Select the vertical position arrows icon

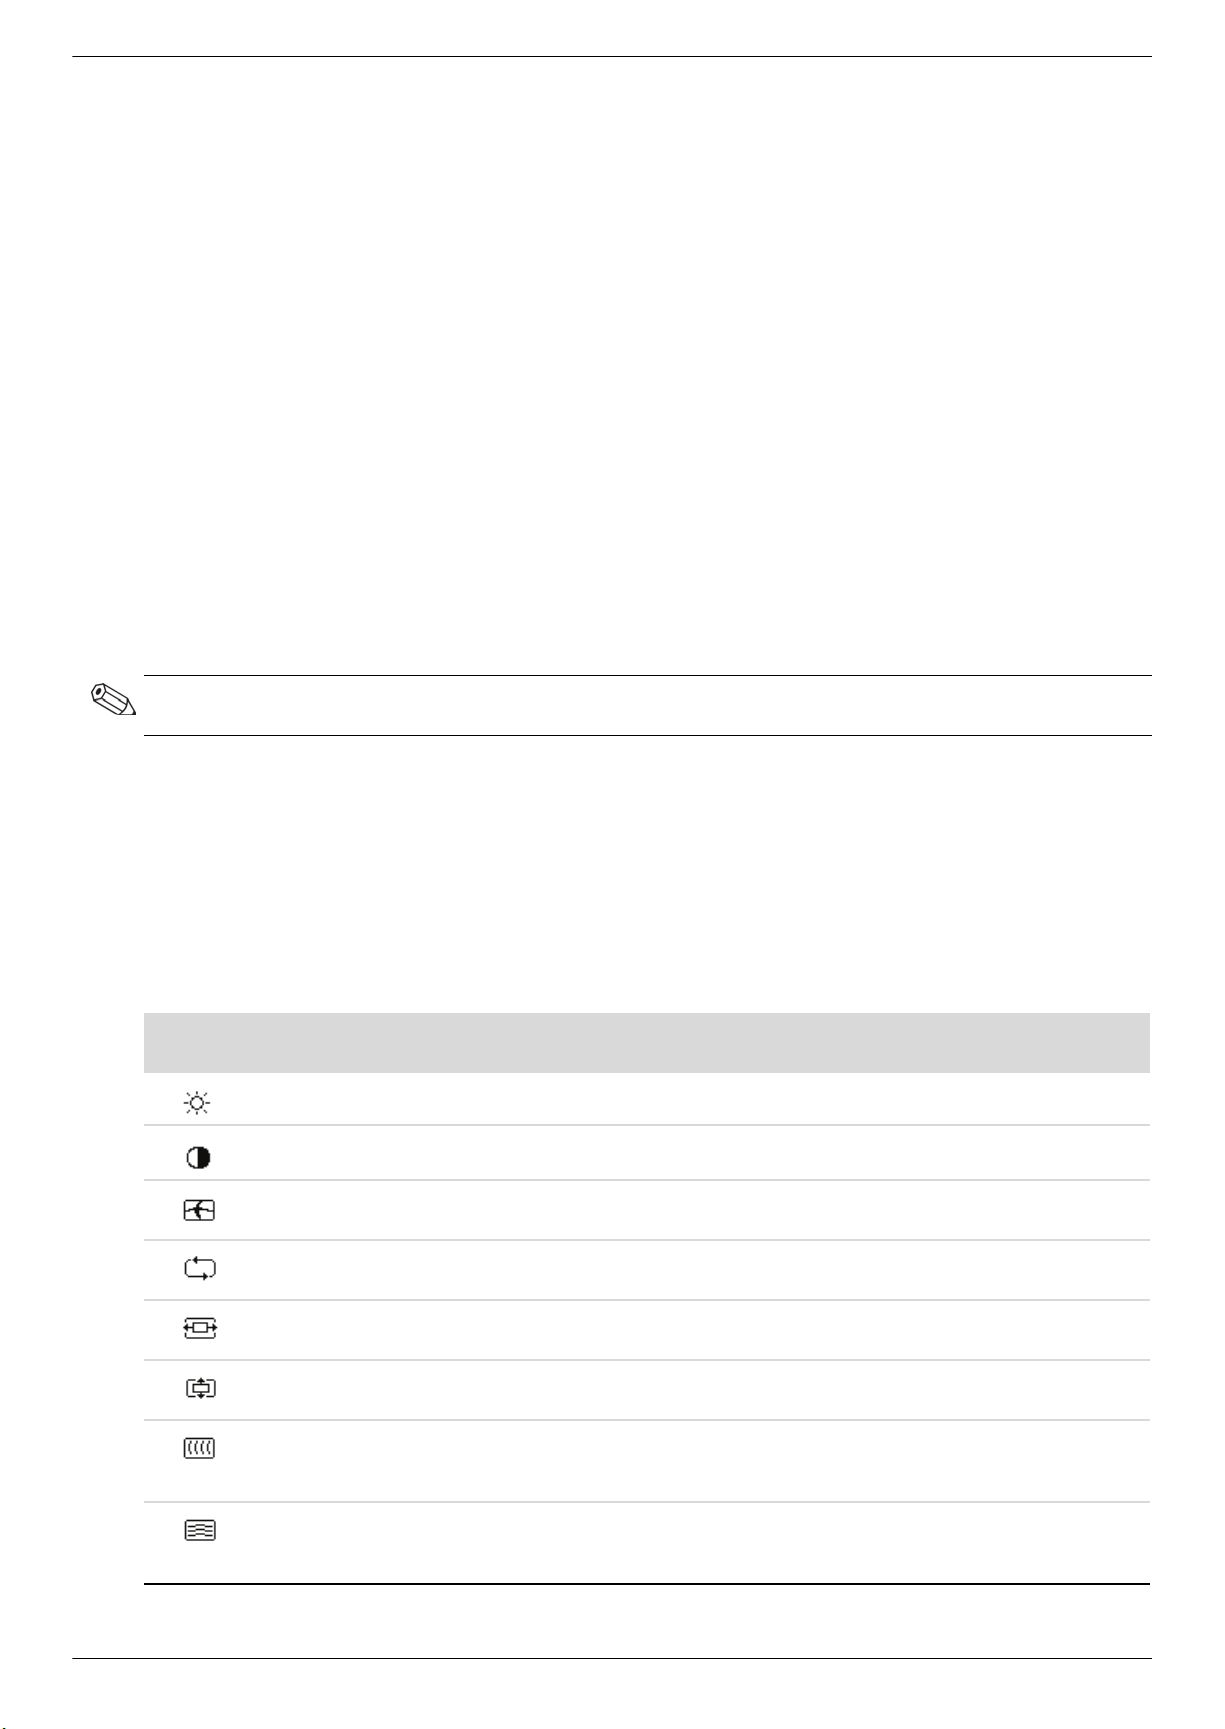[201, 1388]
